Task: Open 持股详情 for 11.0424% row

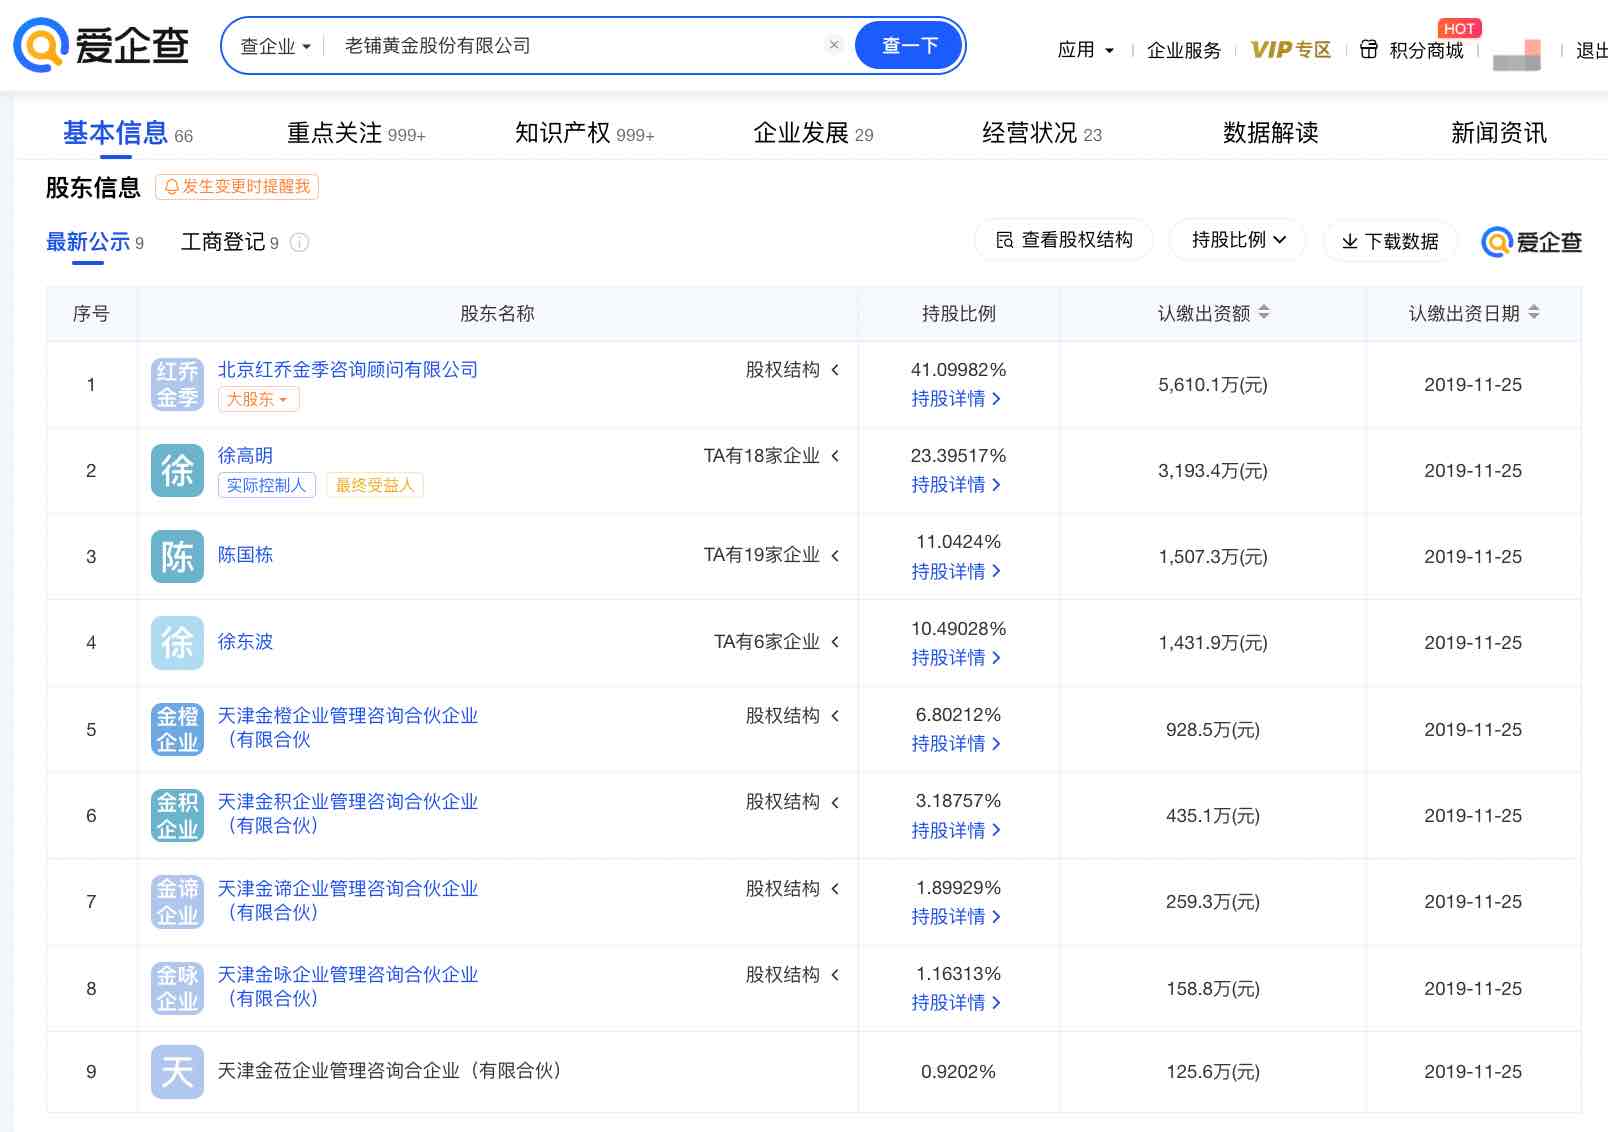Action: [x=955, y=572]
